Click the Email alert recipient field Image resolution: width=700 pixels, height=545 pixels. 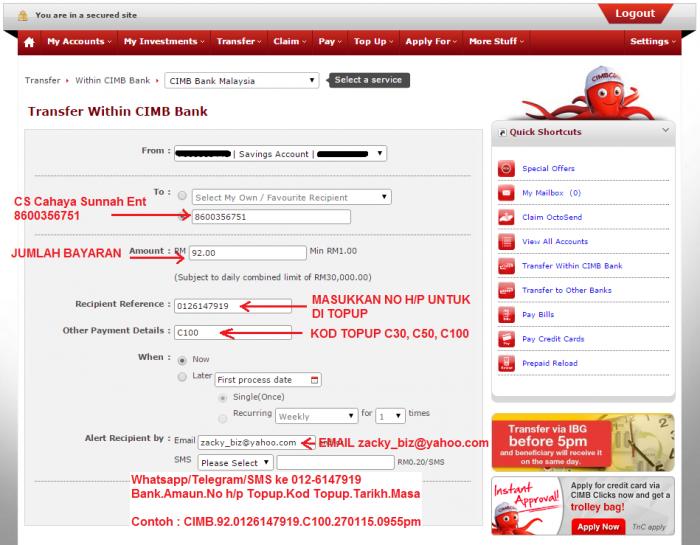click(x=256, y=442)
